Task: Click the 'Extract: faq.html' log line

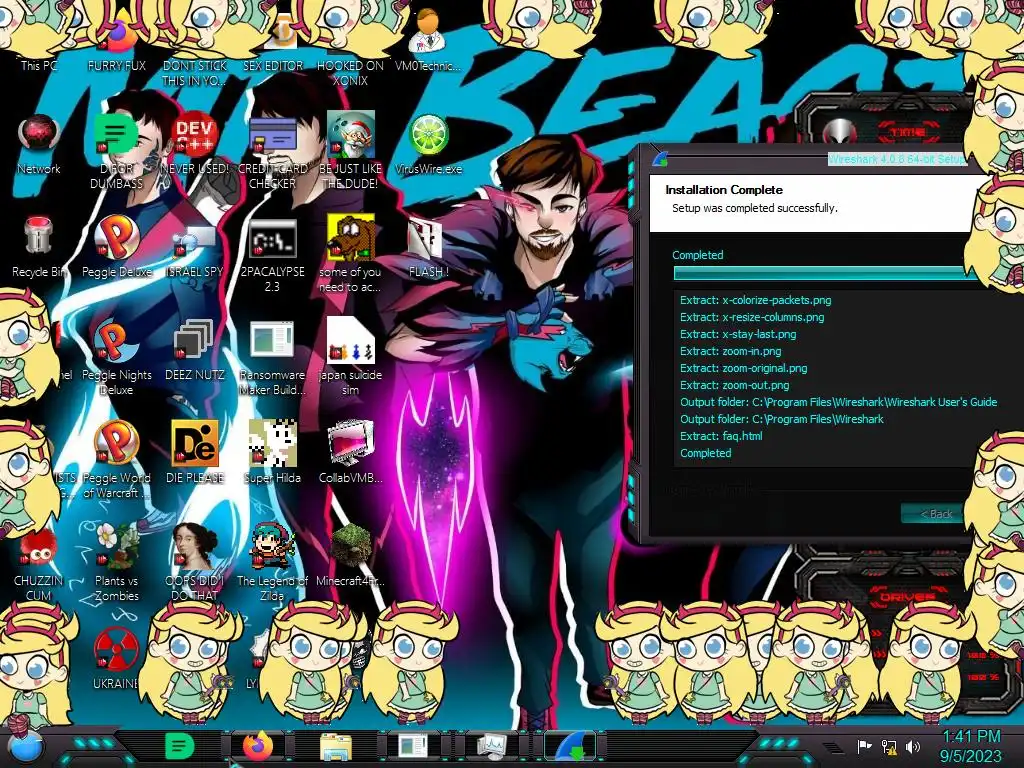Action: 721,436
